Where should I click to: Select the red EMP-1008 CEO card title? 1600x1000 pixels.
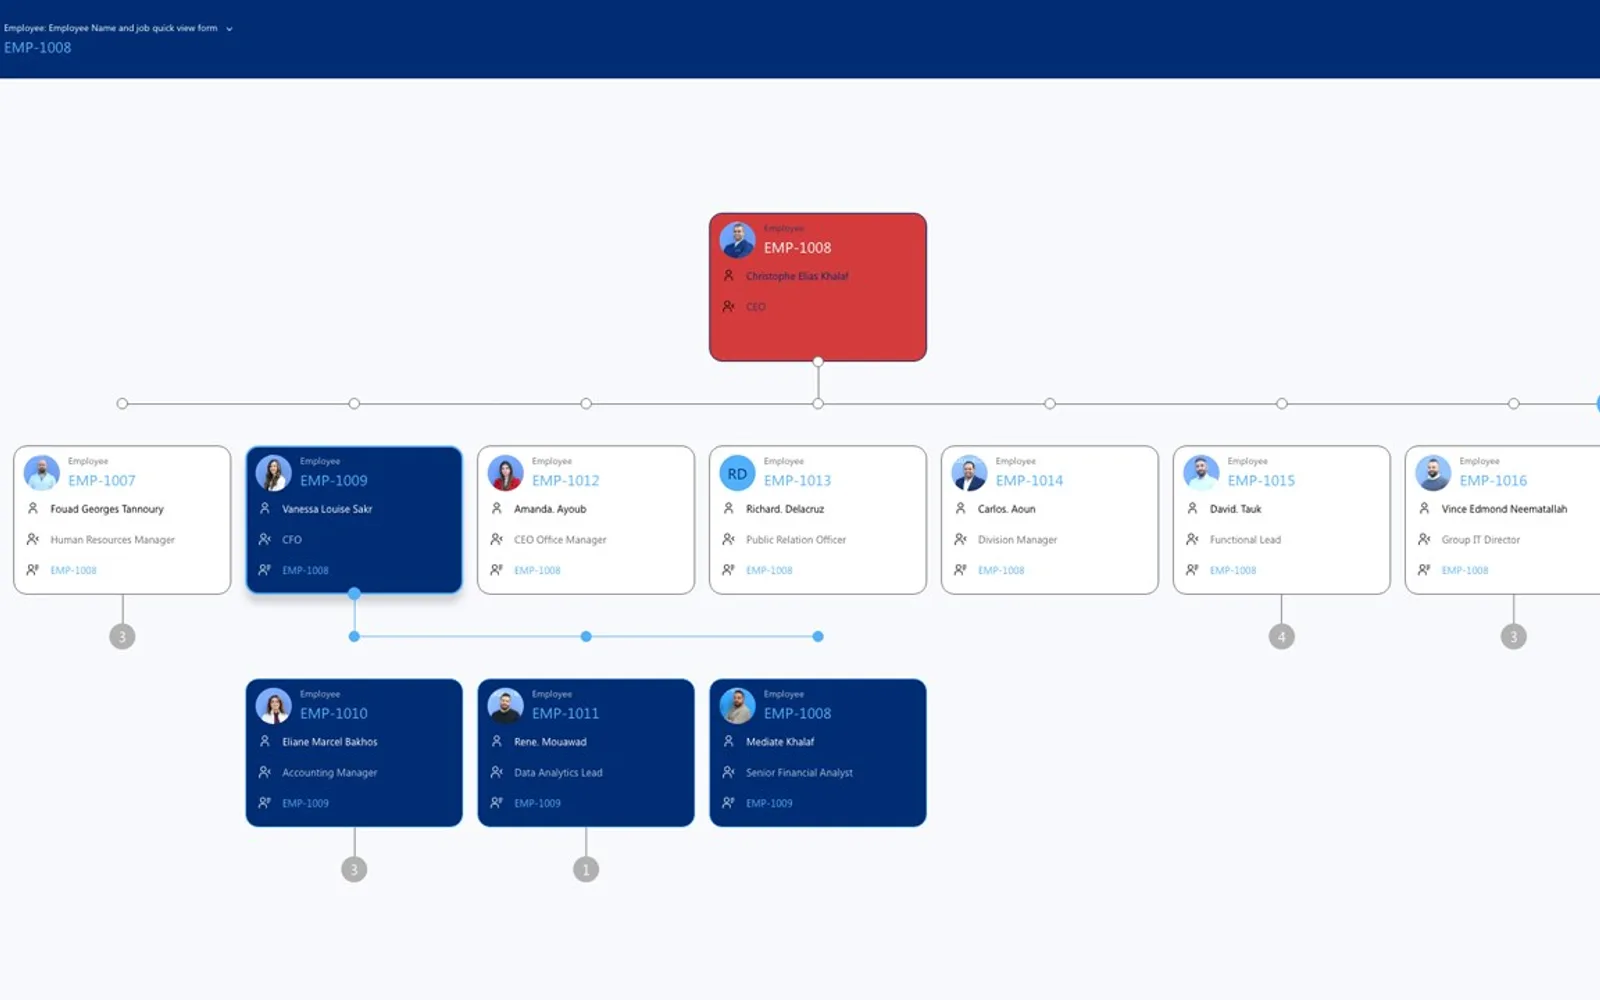click(797, 248)
